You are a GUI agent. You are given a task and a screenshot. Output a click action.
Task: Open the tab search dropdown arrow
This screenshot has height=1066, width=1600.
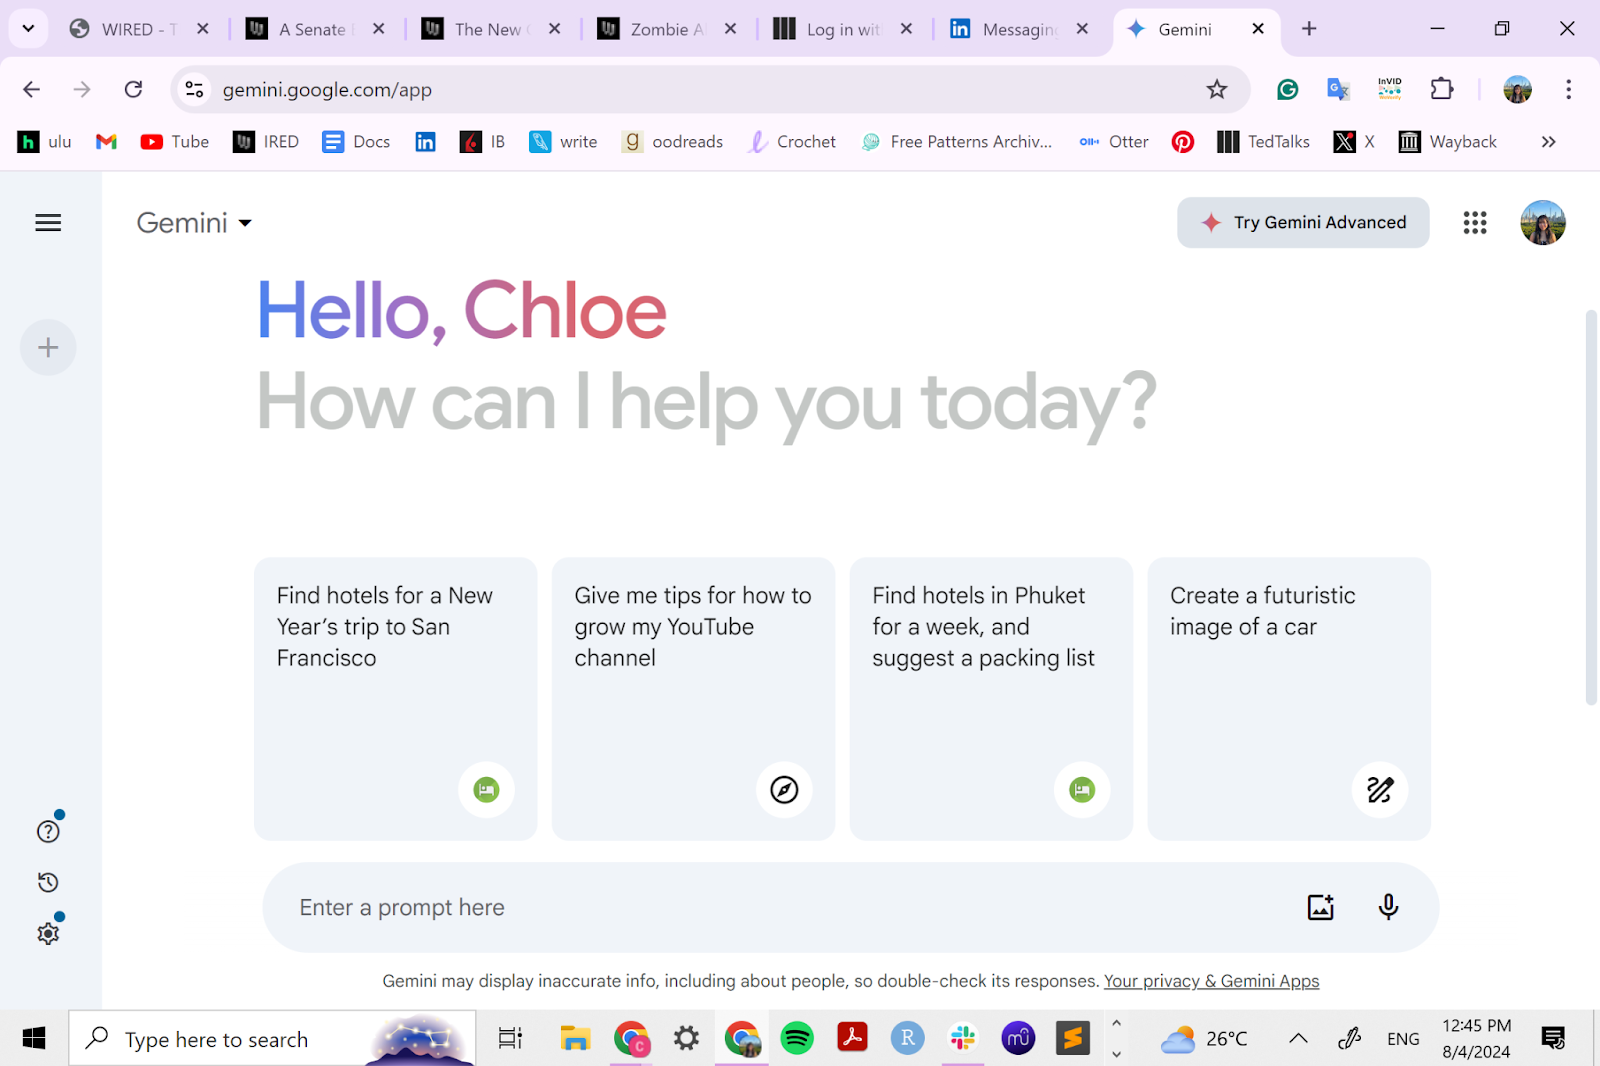pyautogui.click(x=28, y=28)
